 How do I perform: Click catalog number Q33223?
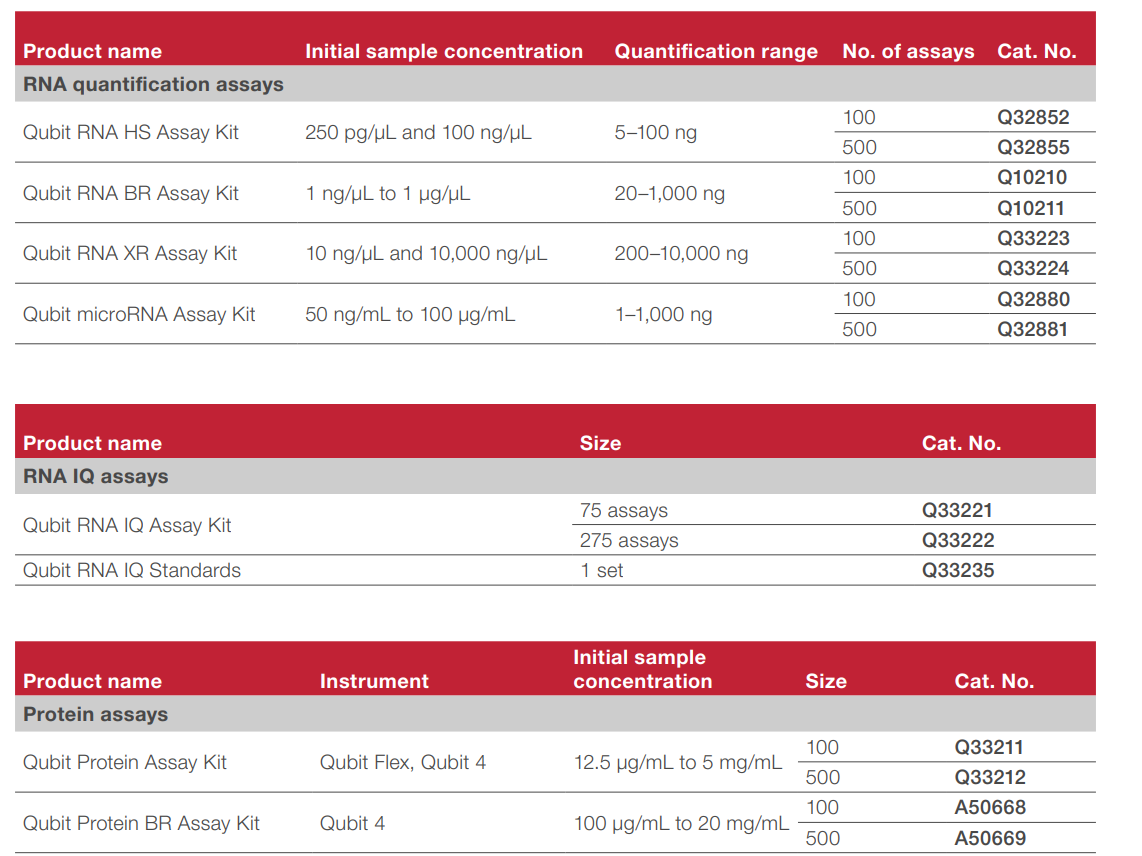pos(1033,238)
